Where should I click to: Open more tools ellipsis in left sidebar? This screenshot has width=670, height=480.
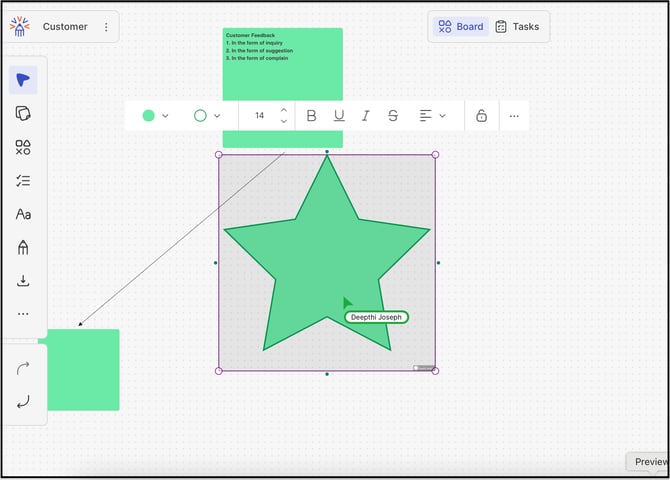23,314
